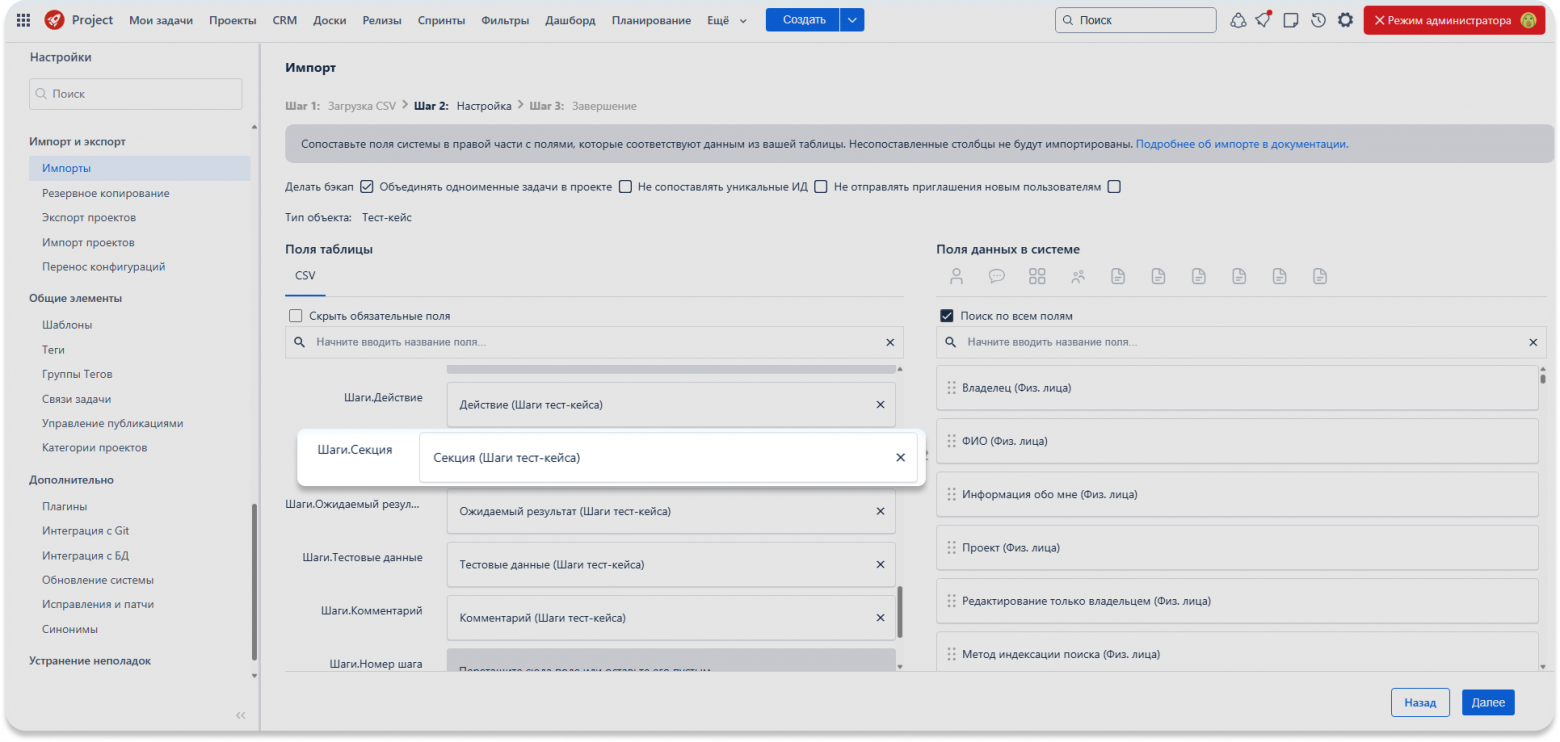Focus the settings sidebar search field
Viewport: 1560px width, 742px height.
136,94
